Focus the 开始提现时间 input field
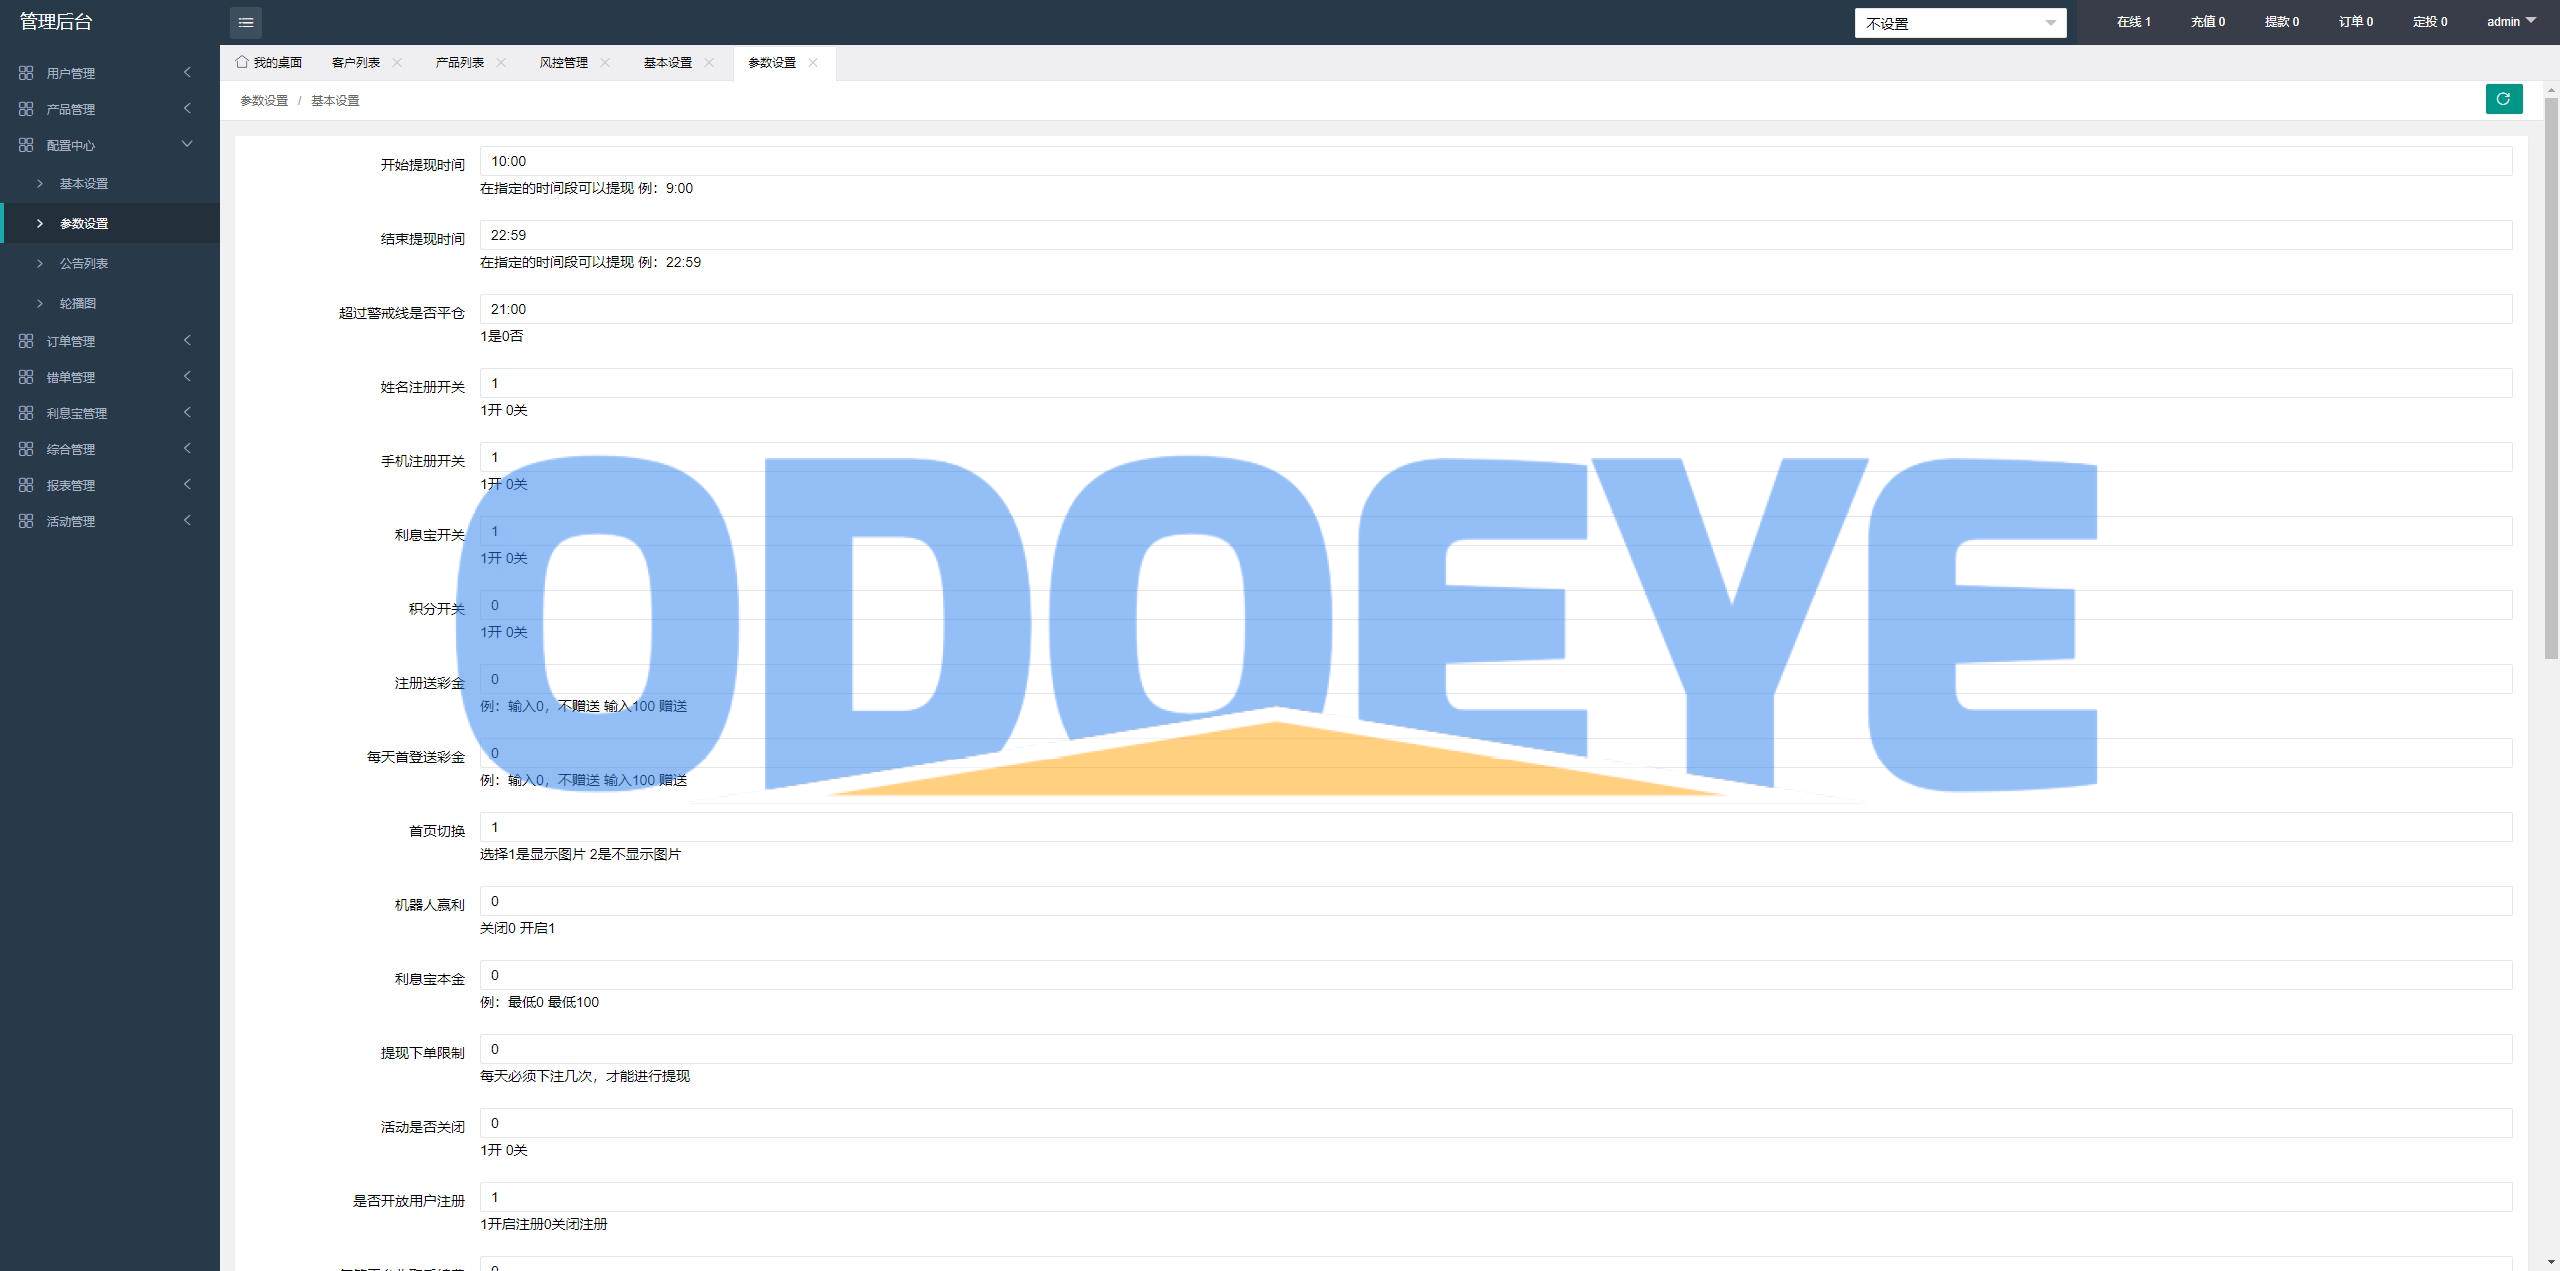The image size is (2560, 1271). (x=1496, y=161)
